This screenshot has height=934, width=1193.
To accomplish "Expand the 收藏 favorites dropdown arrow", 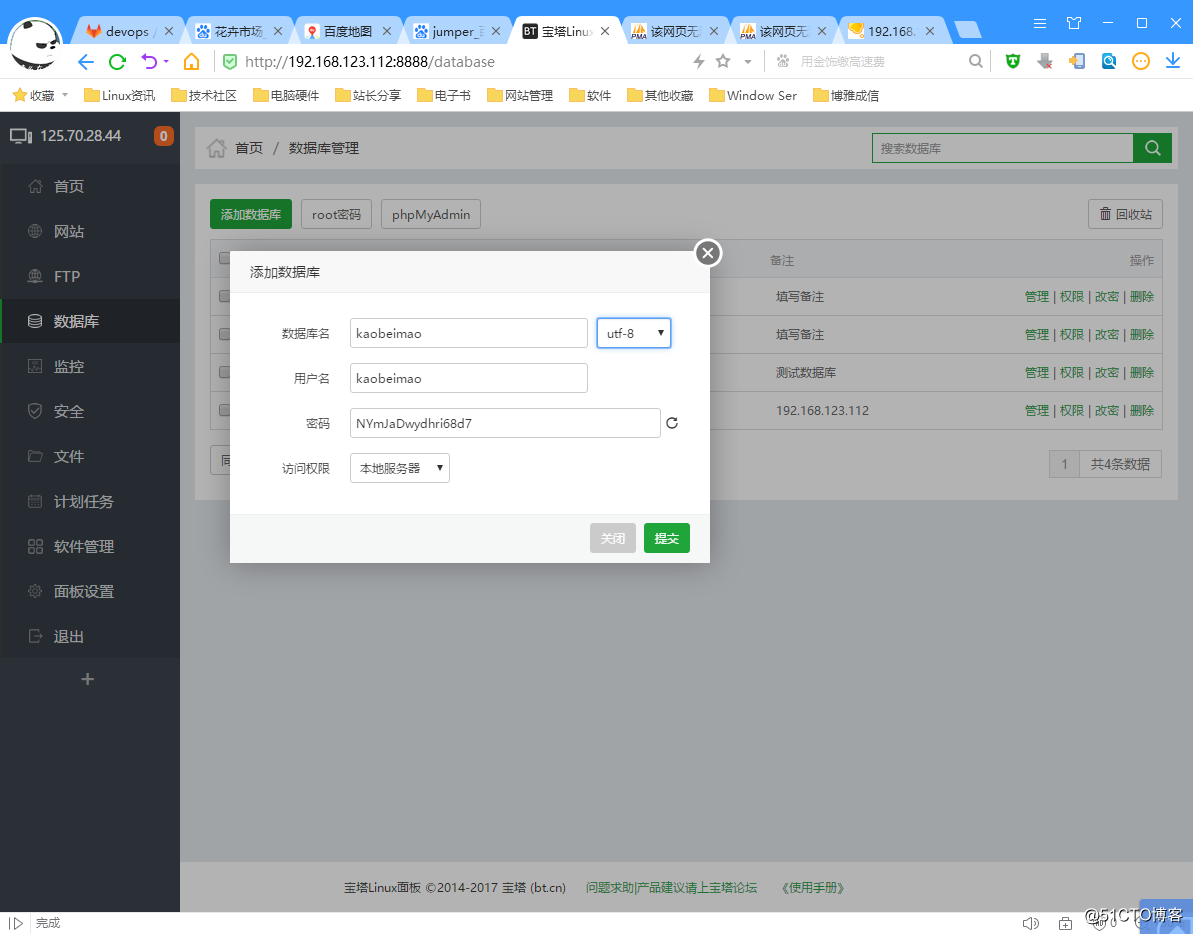I will point(65,95).
